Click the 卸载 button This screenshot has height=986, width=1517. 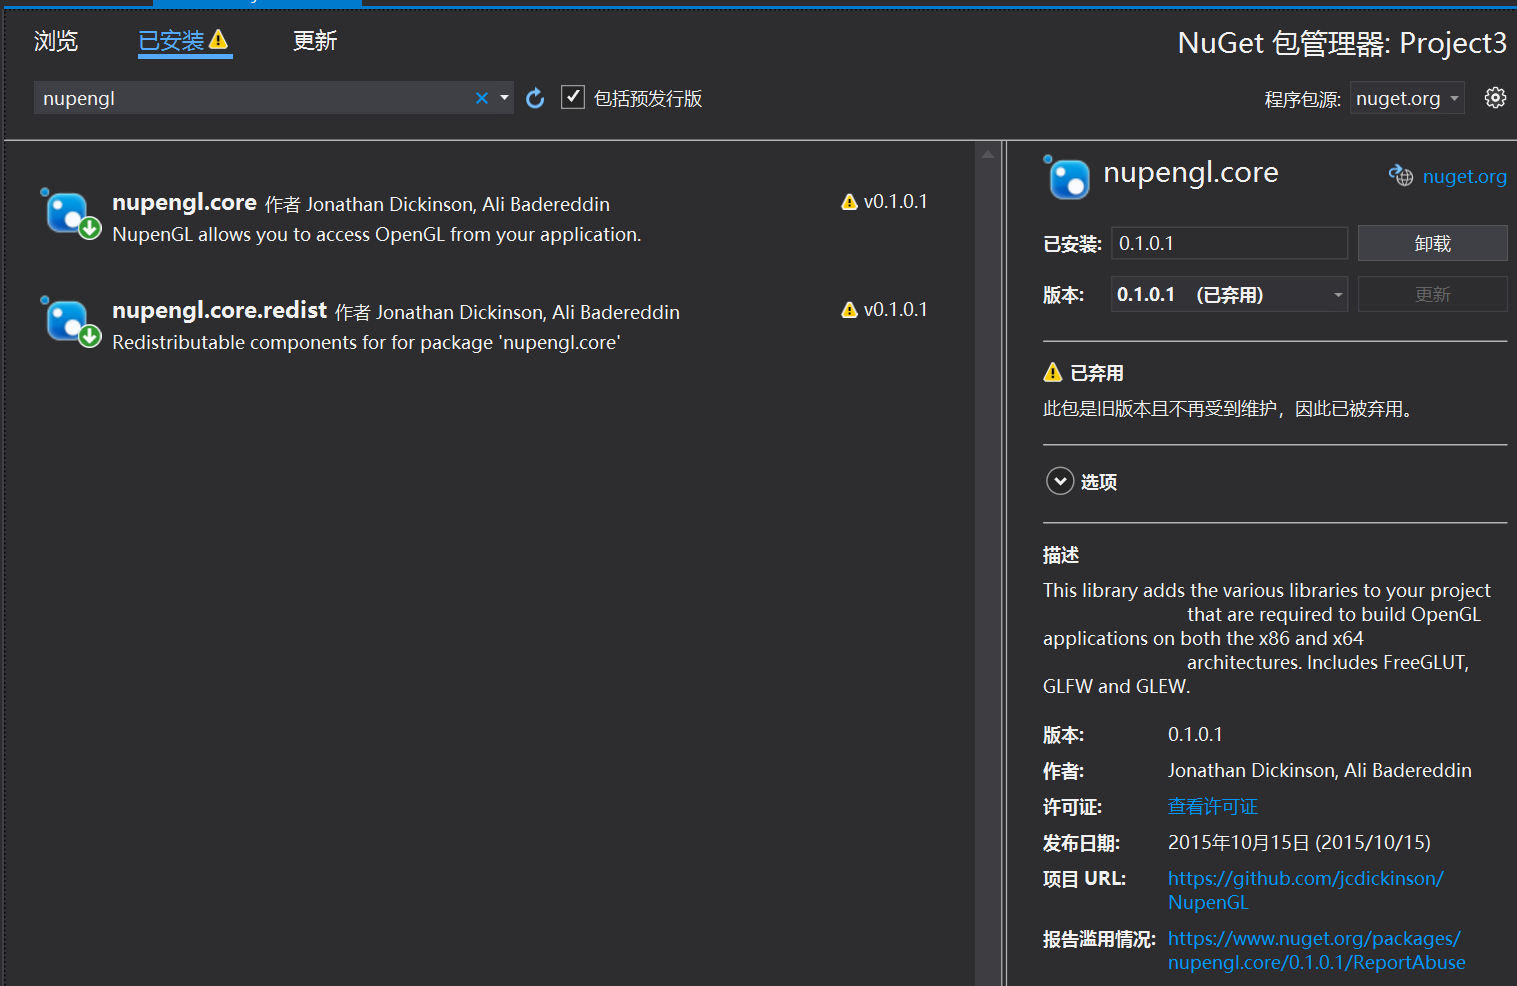tap(1432, 242)
